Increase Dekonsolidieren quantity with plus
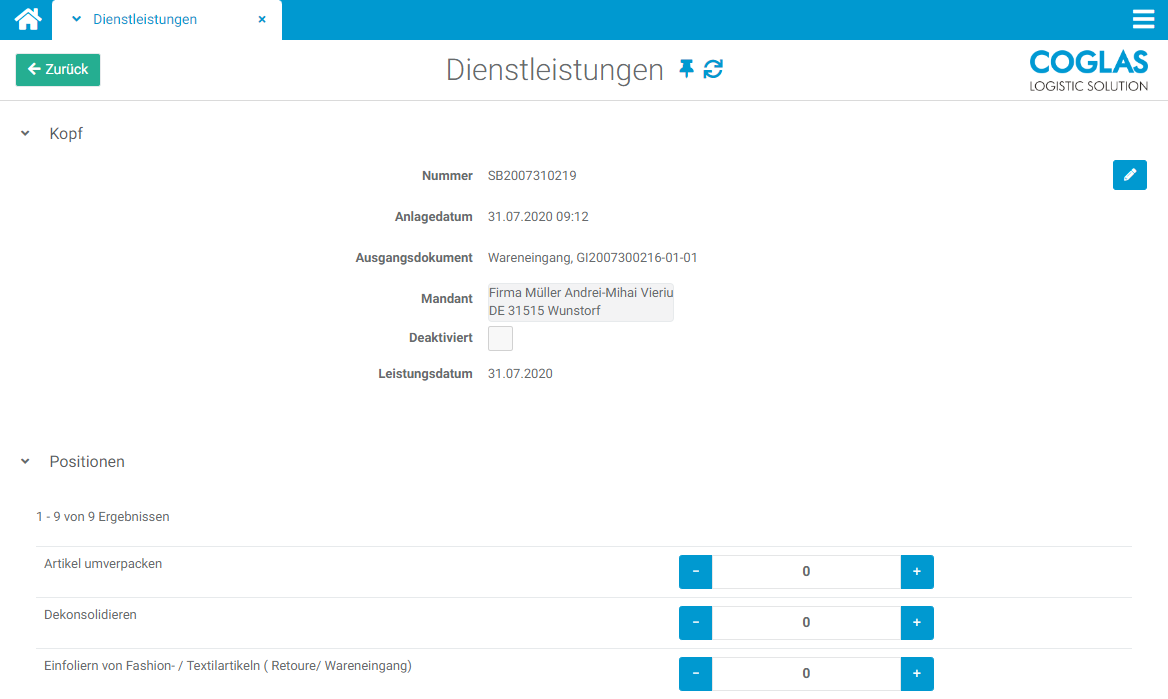This screenshot has height=699, width=1168. click(x=916, y=623)
